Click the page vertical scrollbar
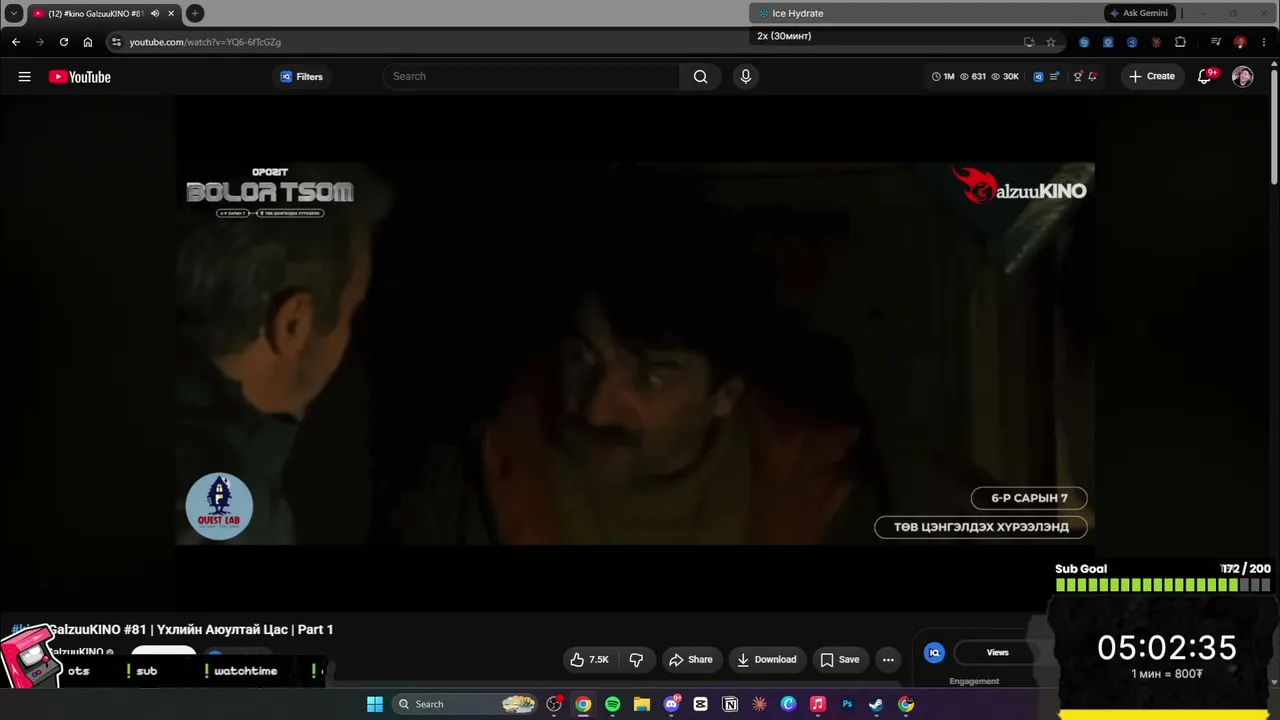The width and height of the screenshot is (1280, 720). click(1274, 125)
